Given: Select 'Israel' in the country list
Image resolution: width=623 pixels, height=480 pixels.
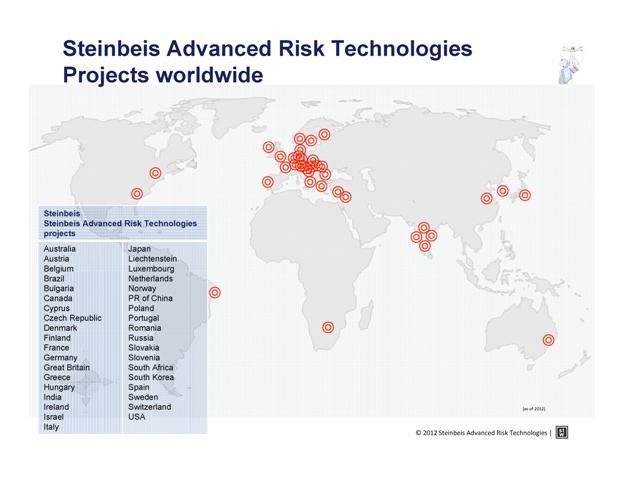Looking at the screenshot, I should 53,417.
